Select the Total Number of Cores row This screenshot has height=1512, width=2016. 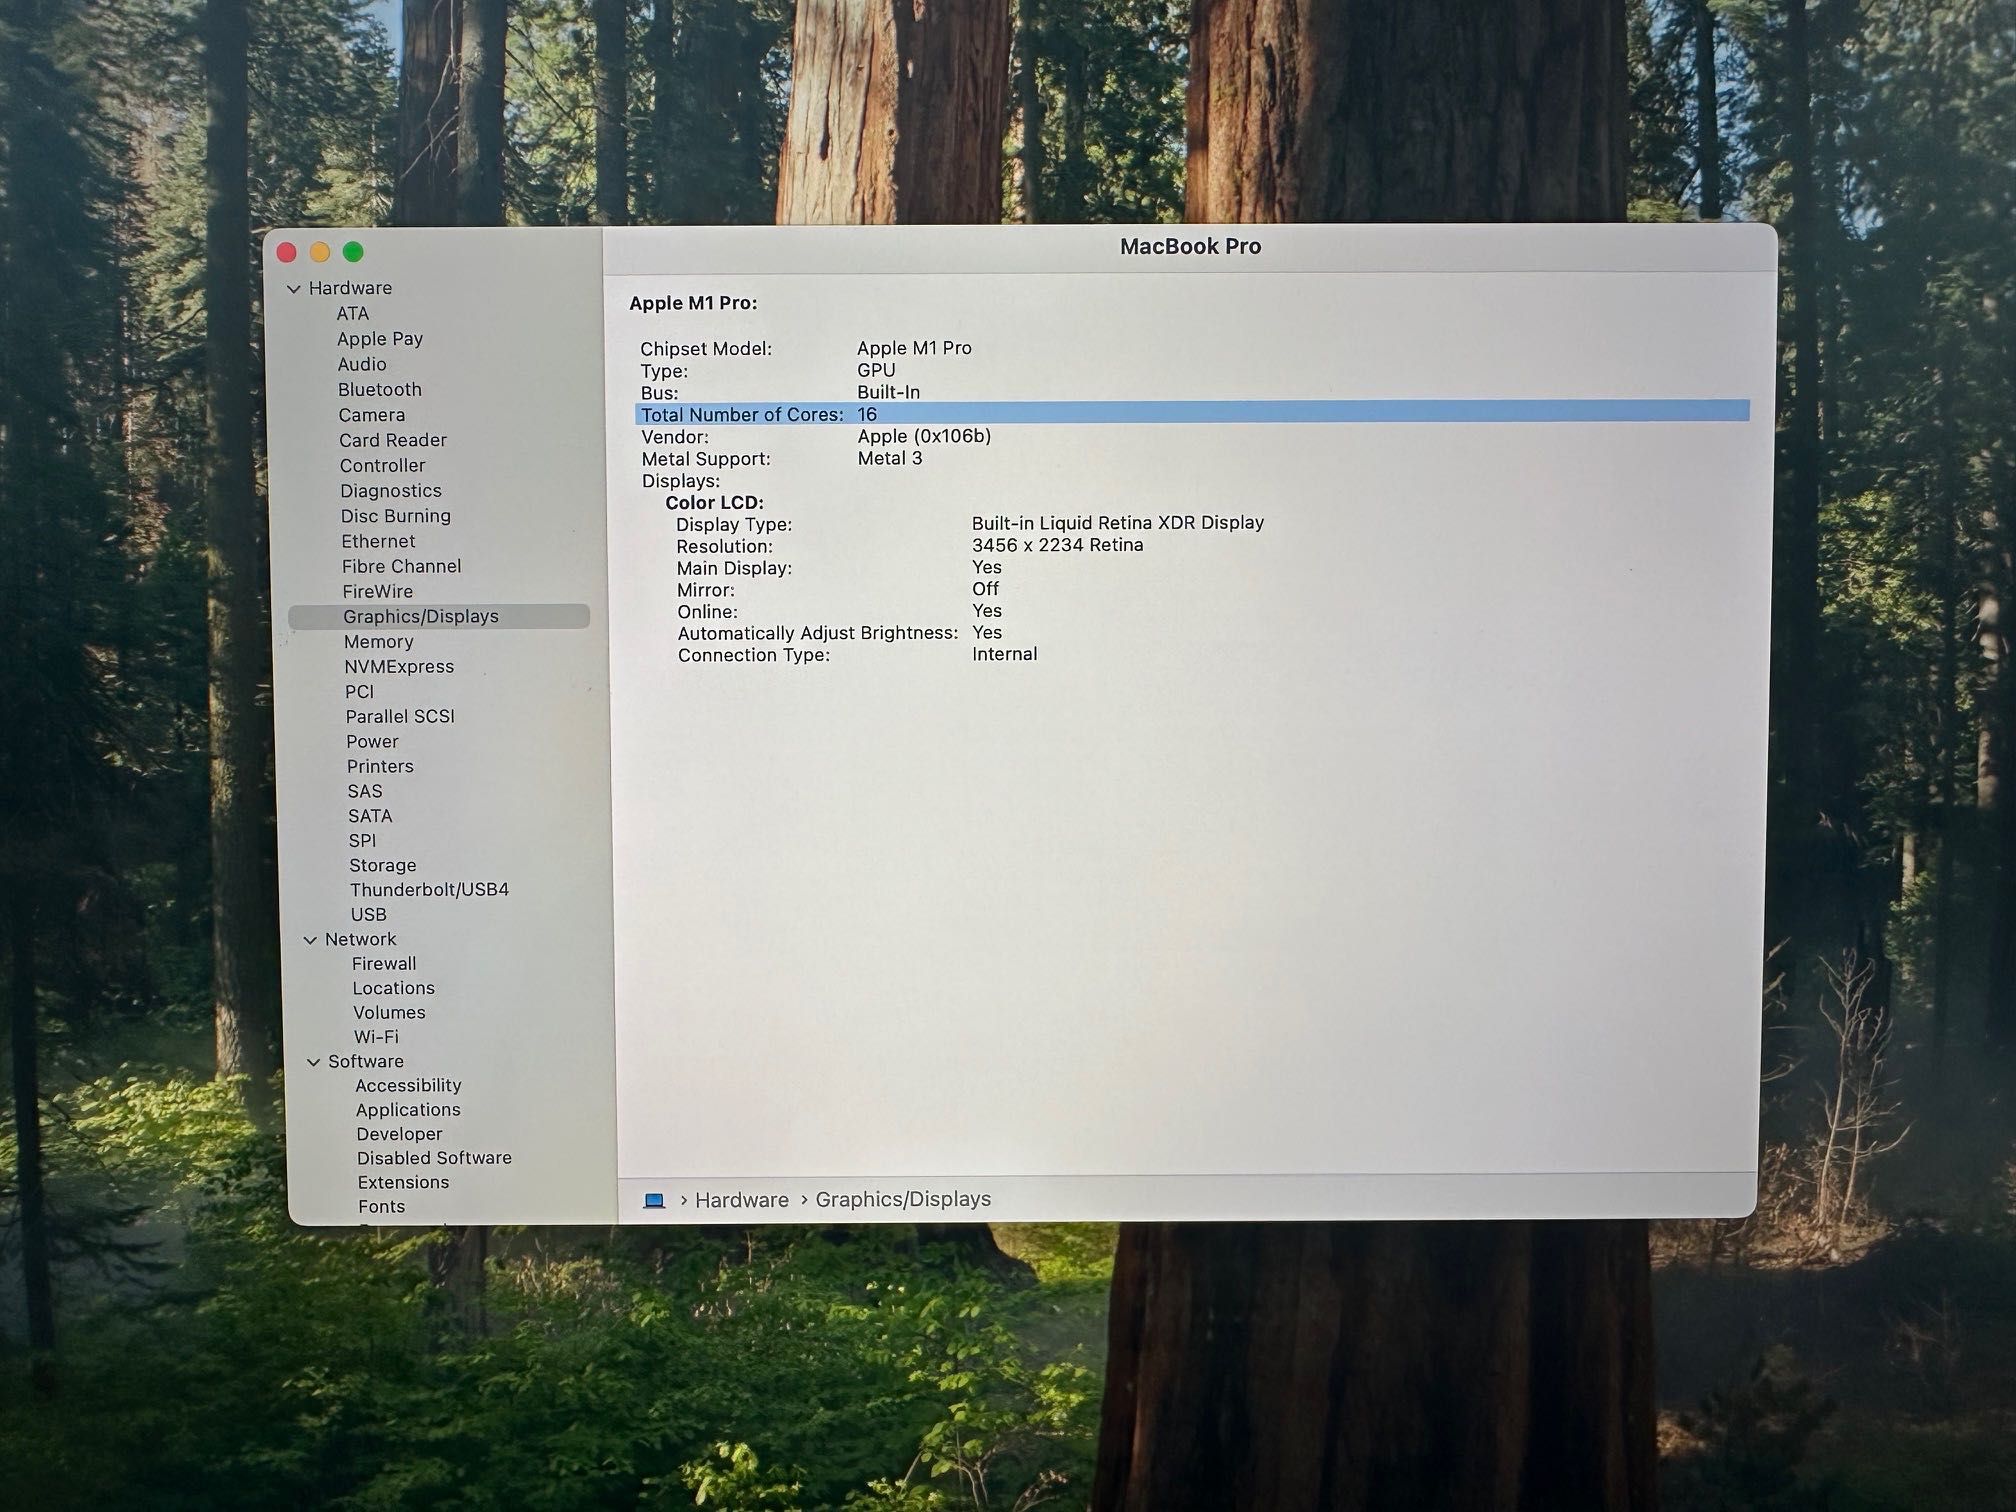[1193, 413]
